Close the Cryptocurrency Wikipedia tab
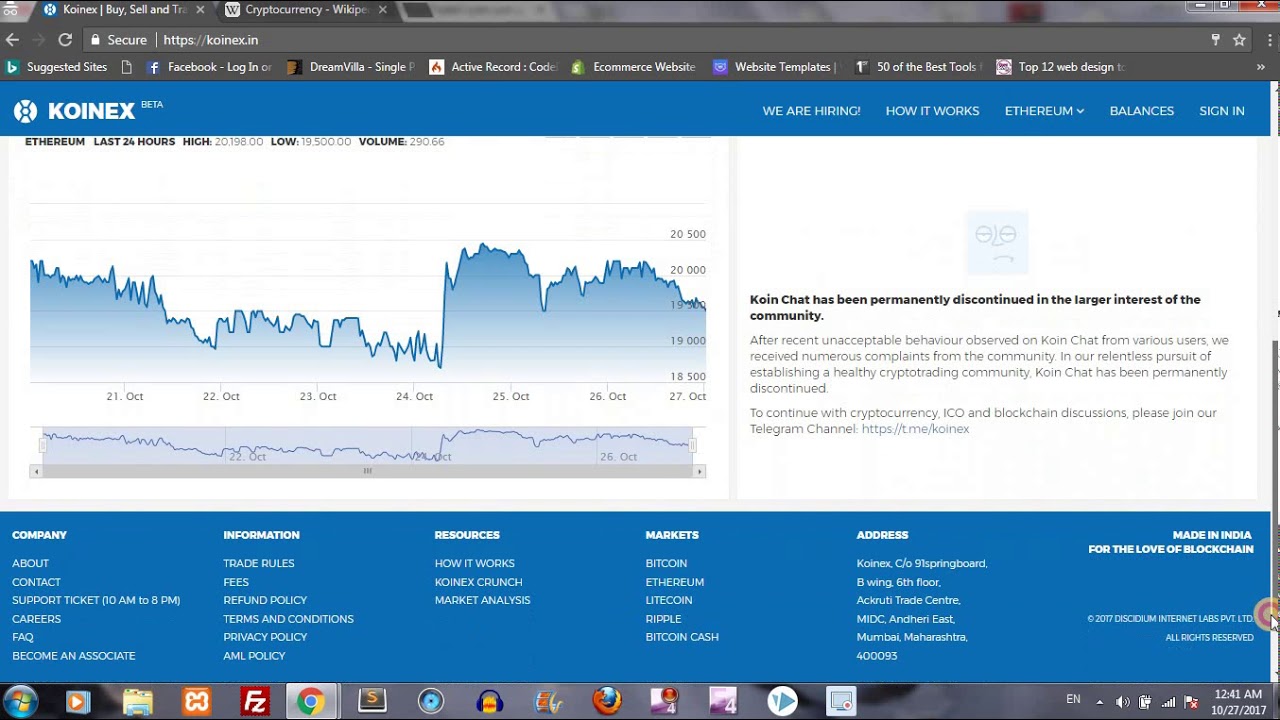The width and height of the screenshot is (1280, 720). point(382,10)
